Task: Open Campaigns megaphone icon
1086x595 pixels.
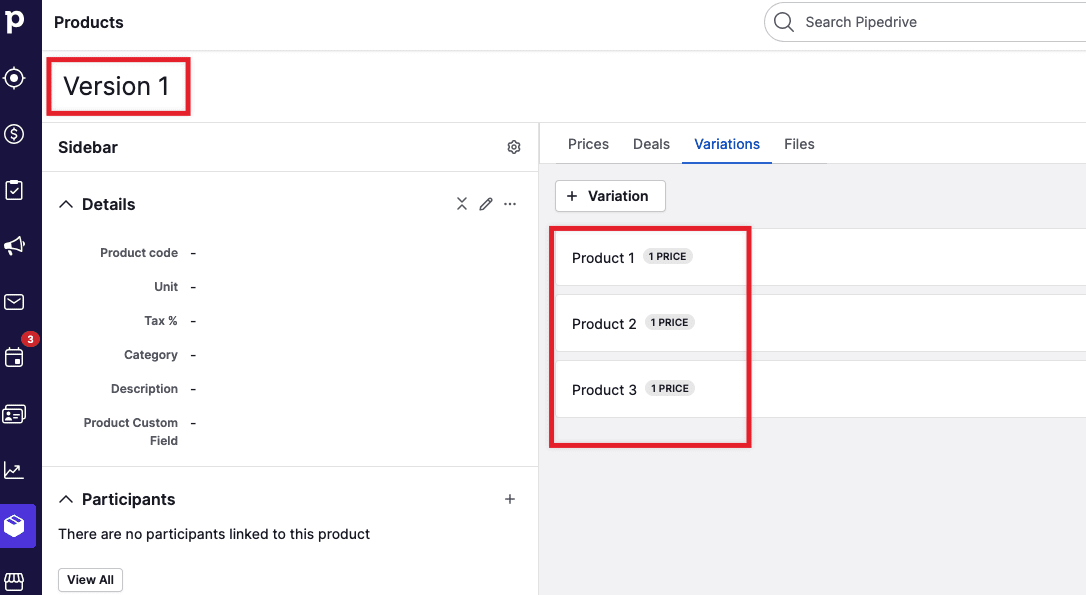Action: coord(14,246)
